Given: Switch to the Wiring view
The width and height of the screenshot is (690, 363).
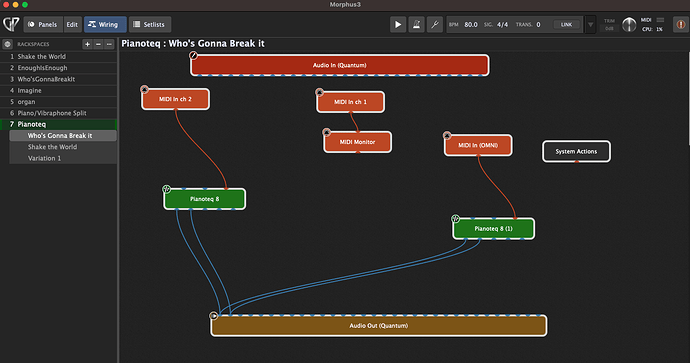Looking at the screenshot, I should pos(105,25).
